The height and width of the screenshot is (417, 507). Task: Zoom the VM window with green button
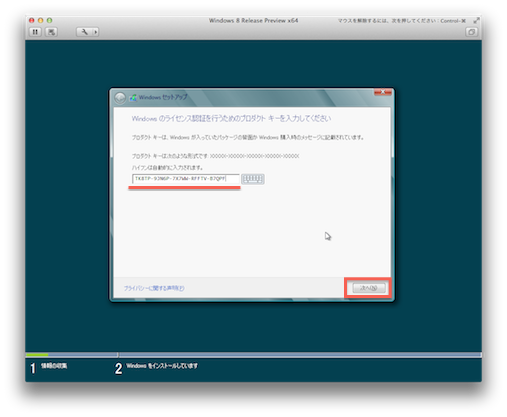tap(49, 20)
